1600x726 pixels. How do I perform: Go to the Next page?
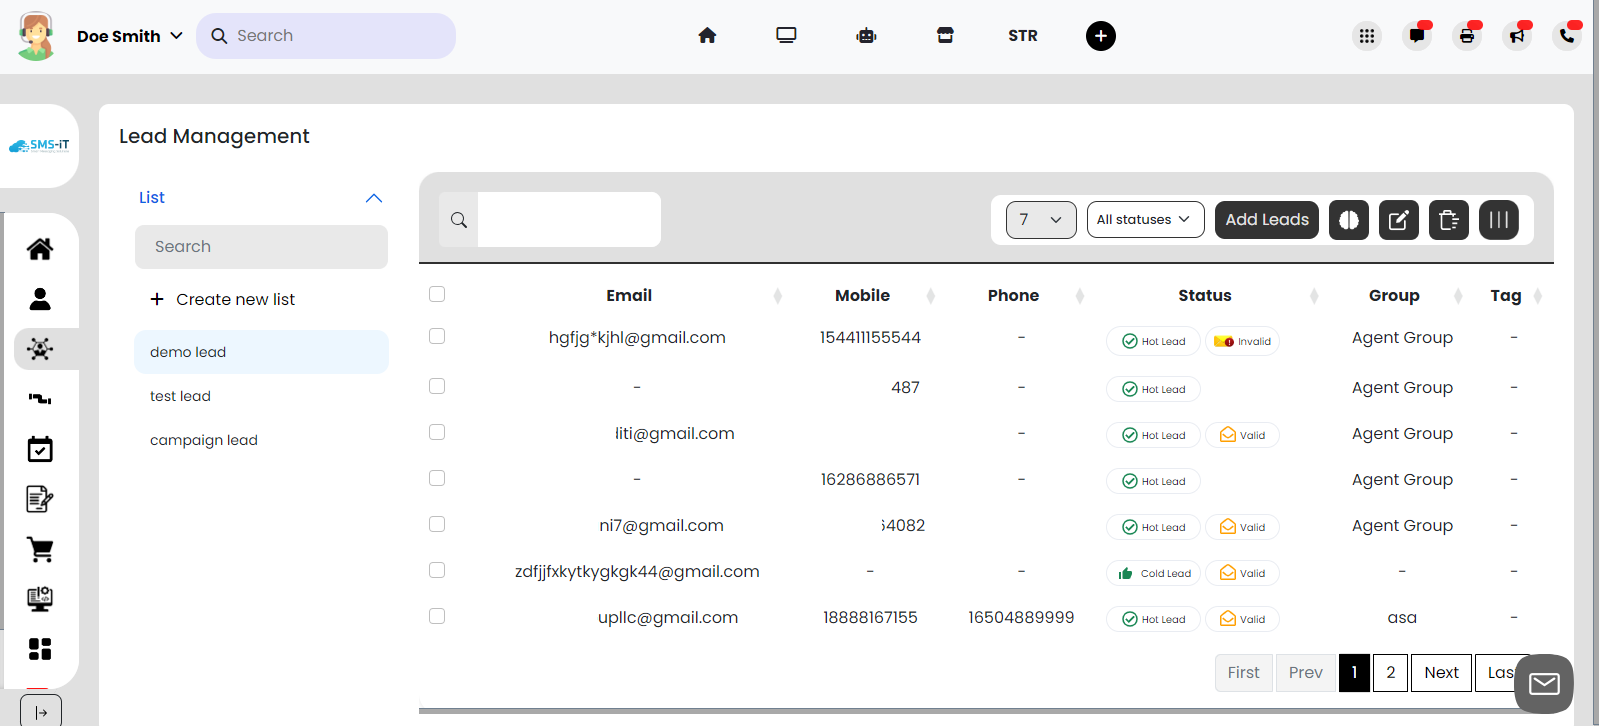(1440, 672)
